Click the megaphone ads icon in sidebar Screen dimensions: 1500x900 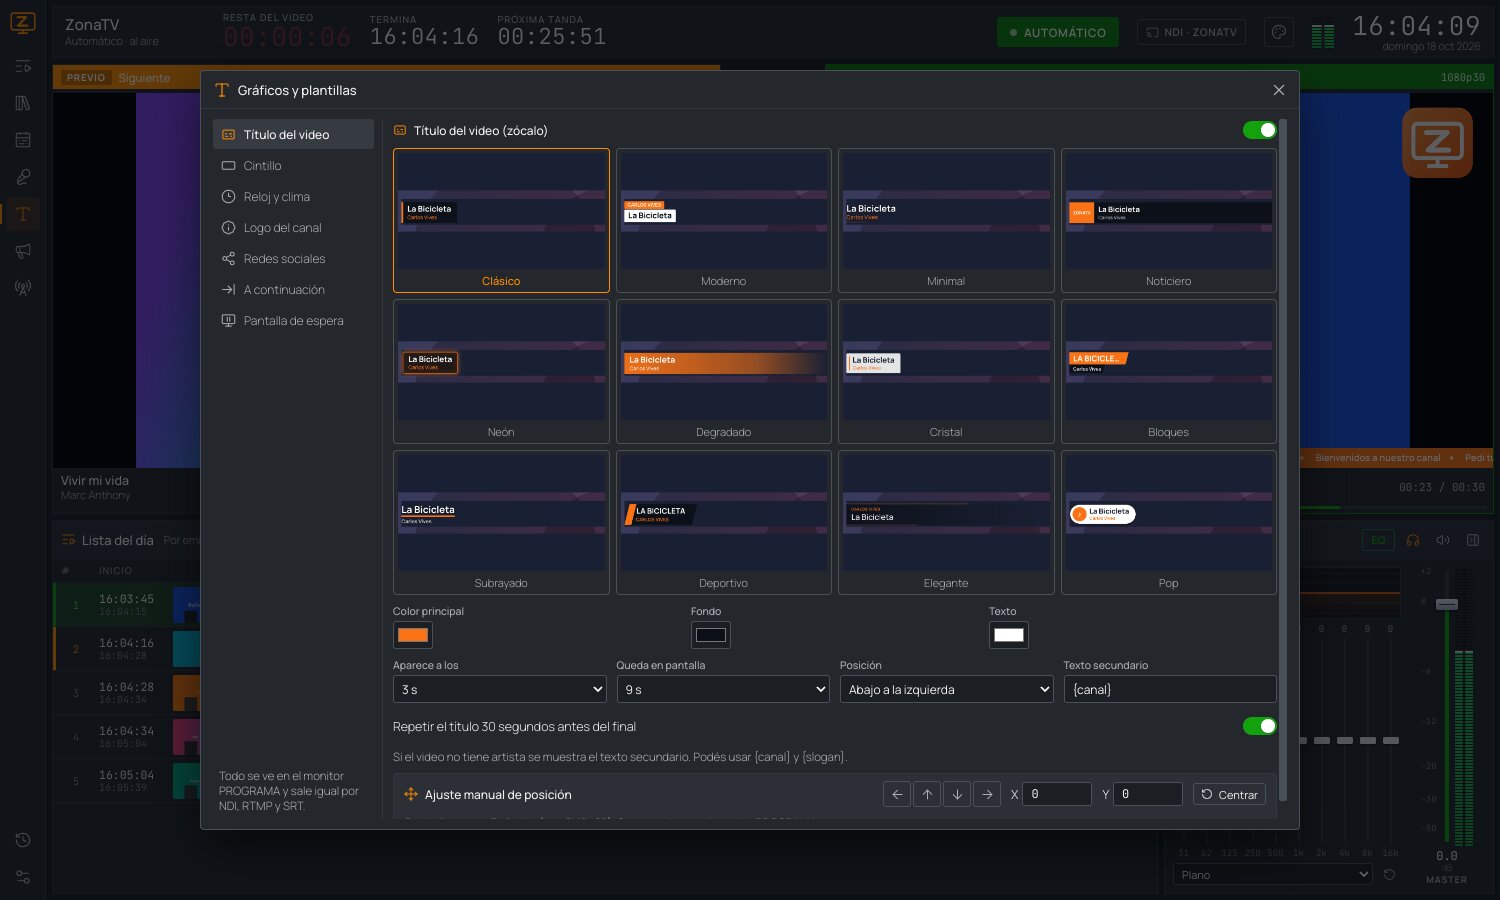pyautogui.click(x=23, y=251)
